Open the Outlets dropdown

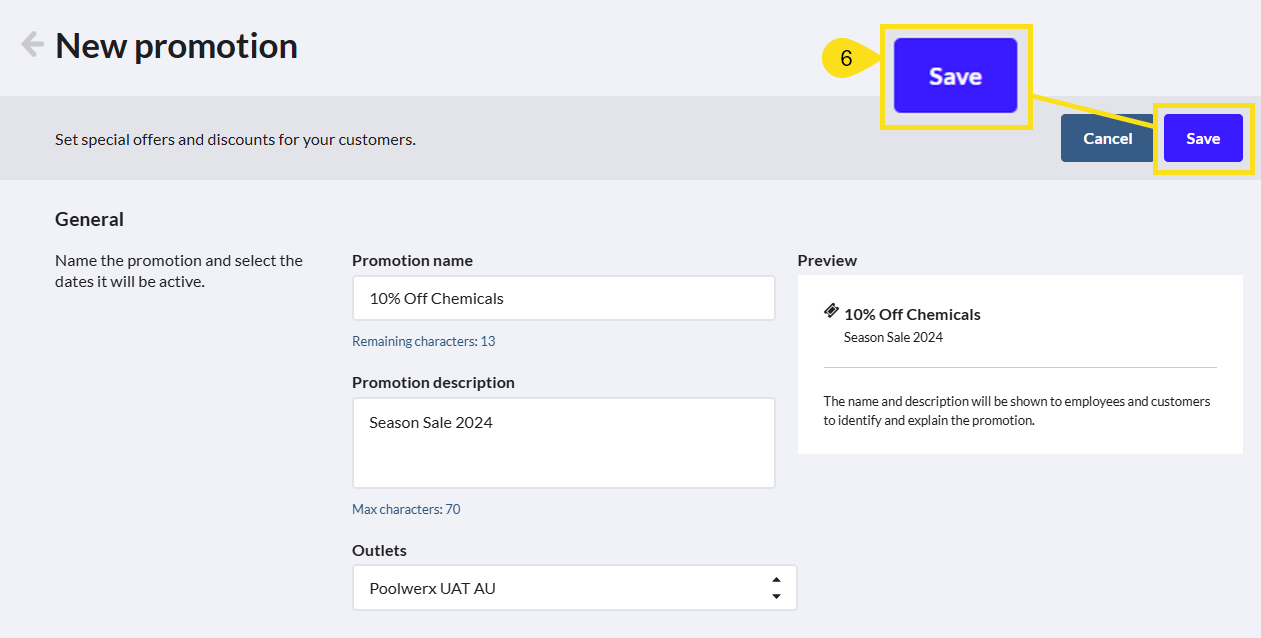click(x=574, y=588)
